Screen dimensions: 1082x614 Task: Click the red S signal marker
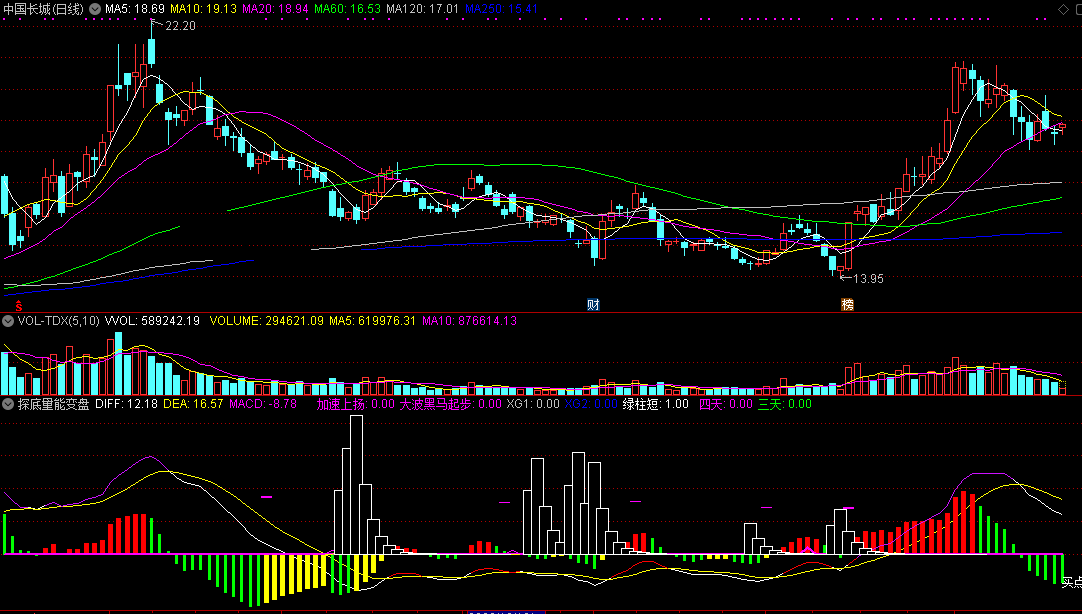19,306
